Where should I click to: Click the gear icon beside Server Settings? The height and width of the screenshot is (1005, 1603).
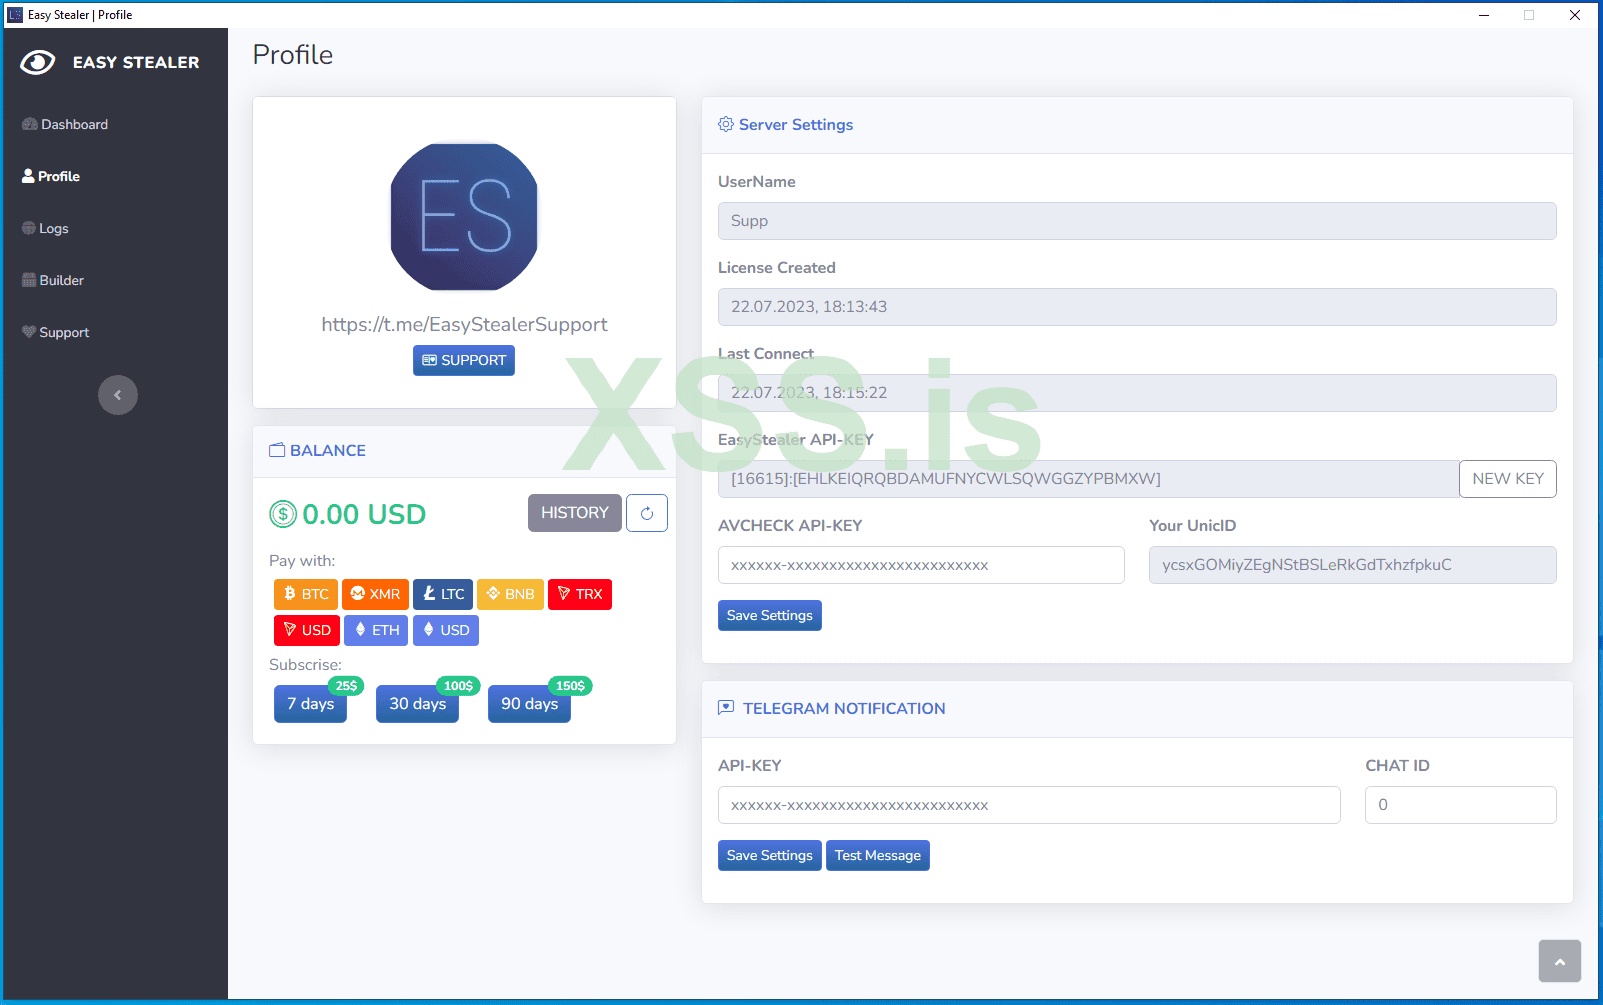[726, 124]
